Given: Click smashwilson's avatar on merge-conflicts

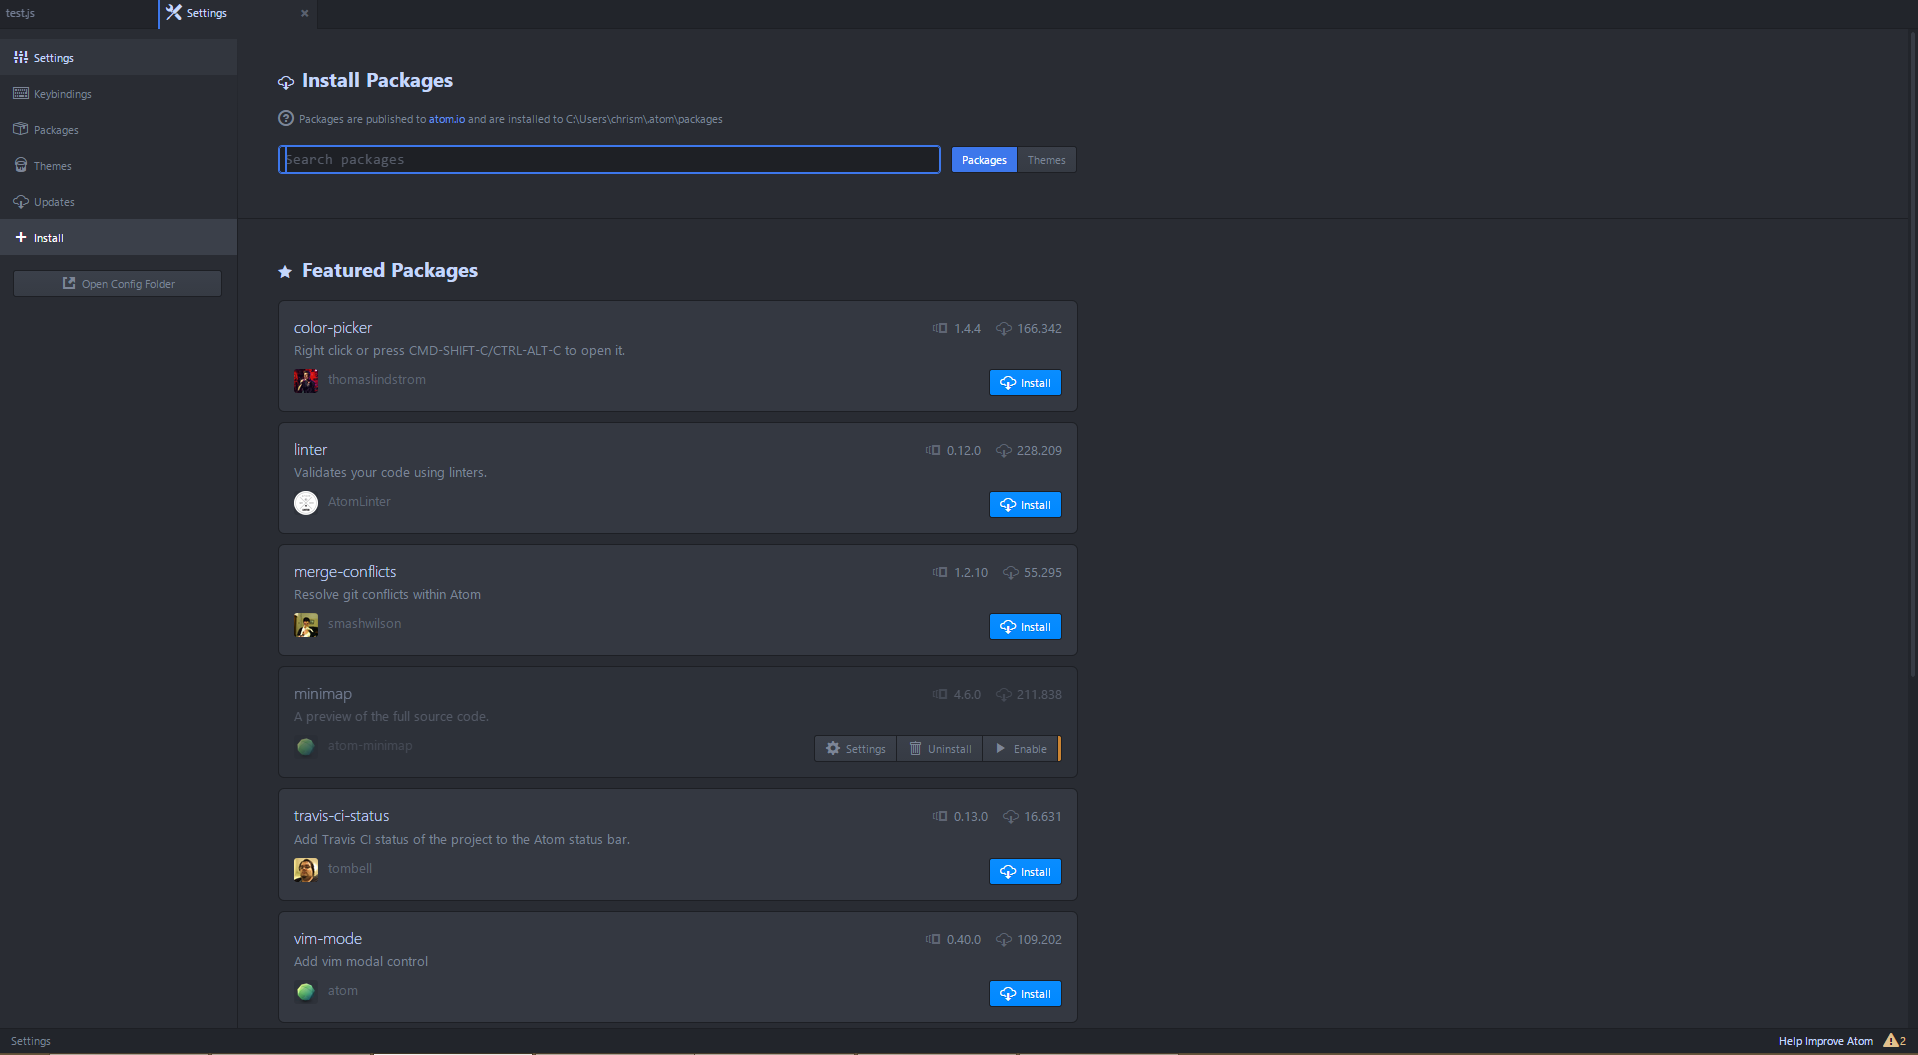Looking at the screenshot, I should (x=306, y=624).
